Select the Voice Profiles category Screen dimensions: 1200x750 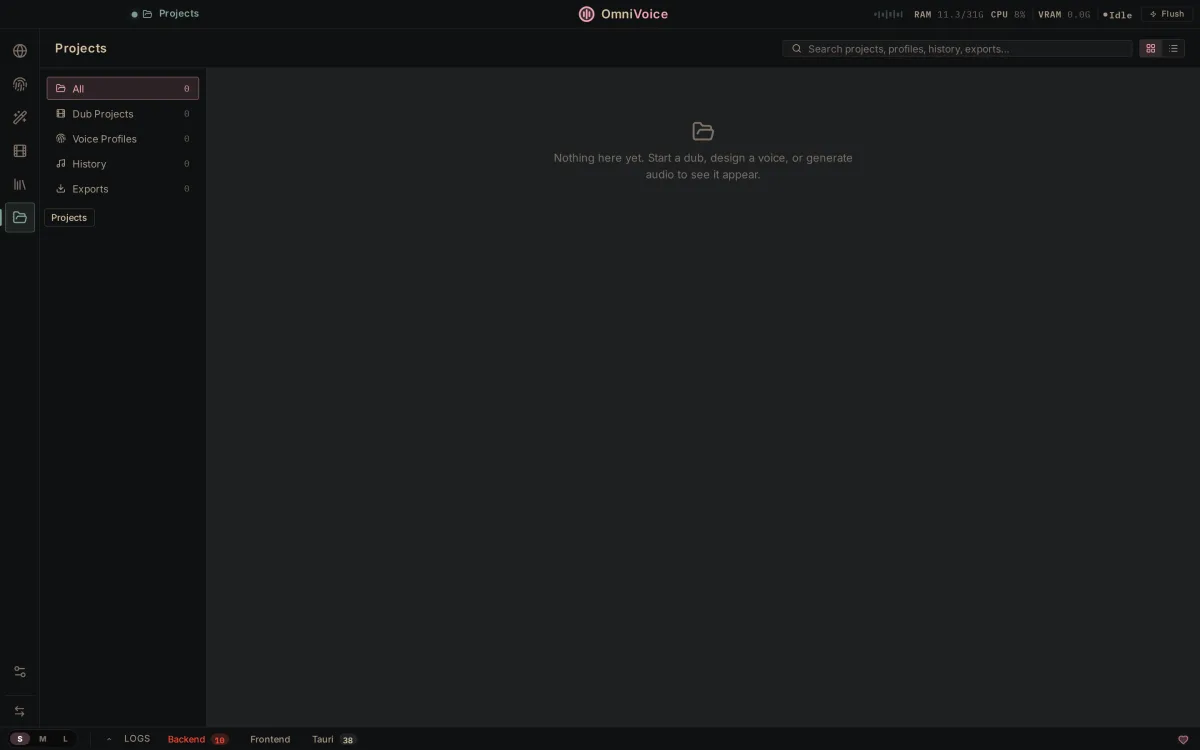coord(123,139)
